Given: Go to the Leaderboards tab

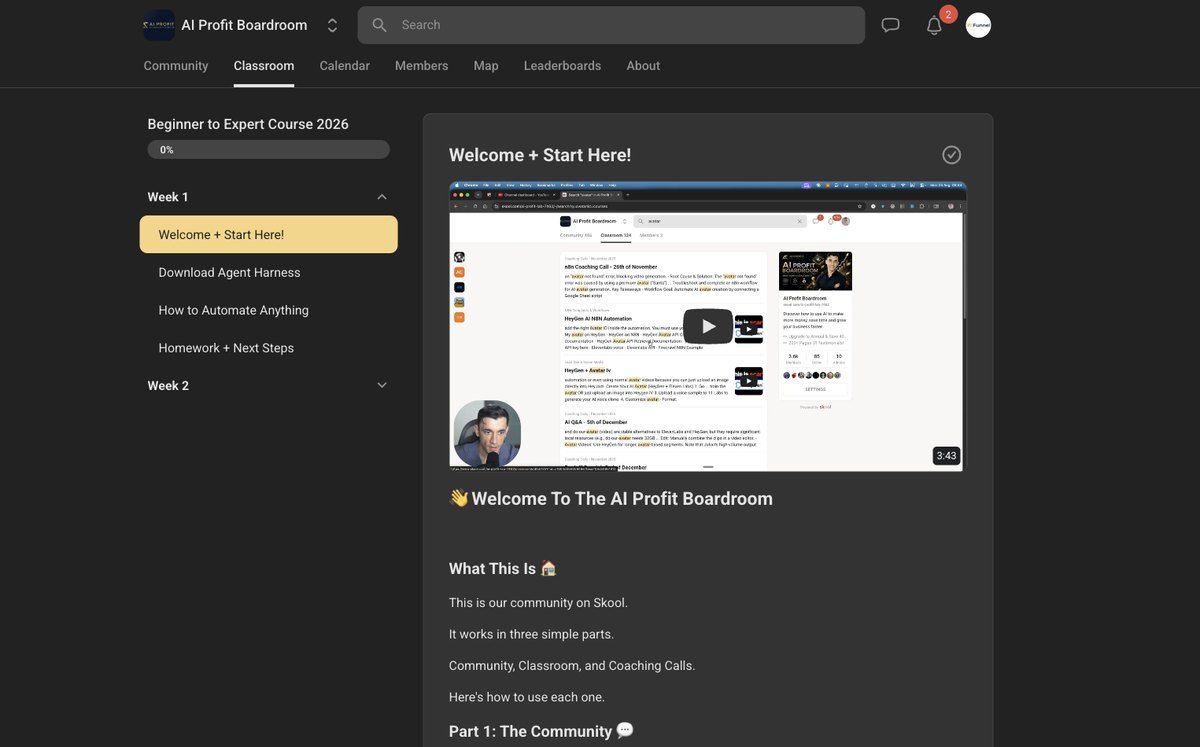Looking at the screenshot, I should [563, 66].
